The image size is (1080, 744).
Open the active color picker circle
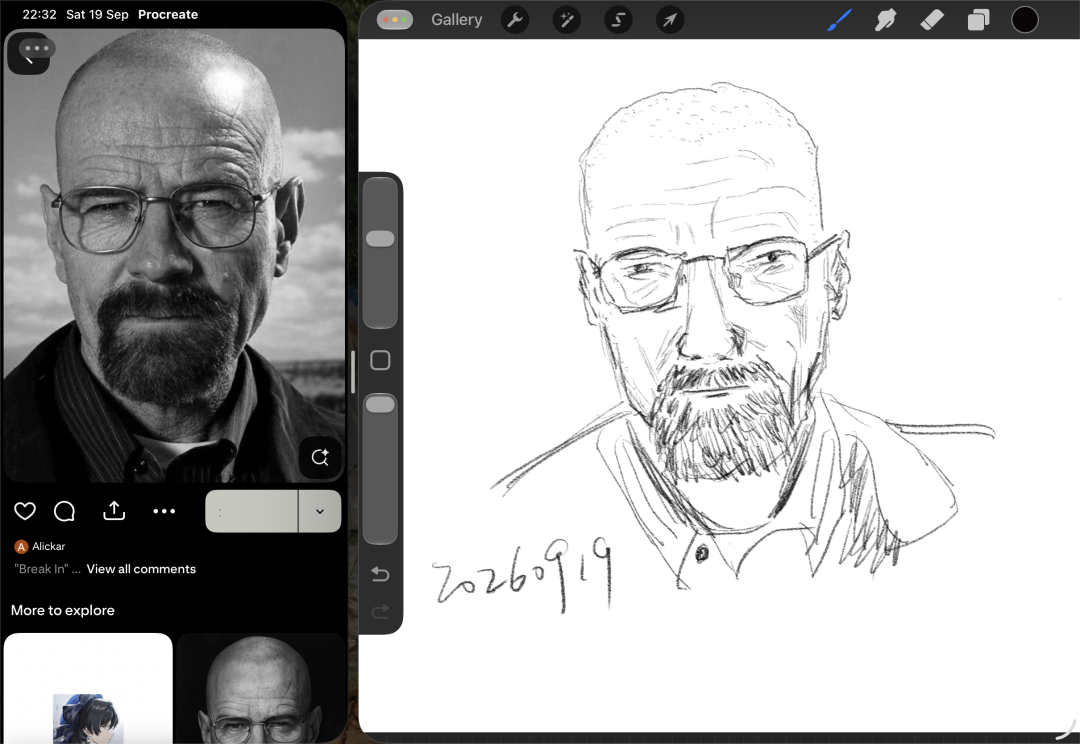point(1024,20)
